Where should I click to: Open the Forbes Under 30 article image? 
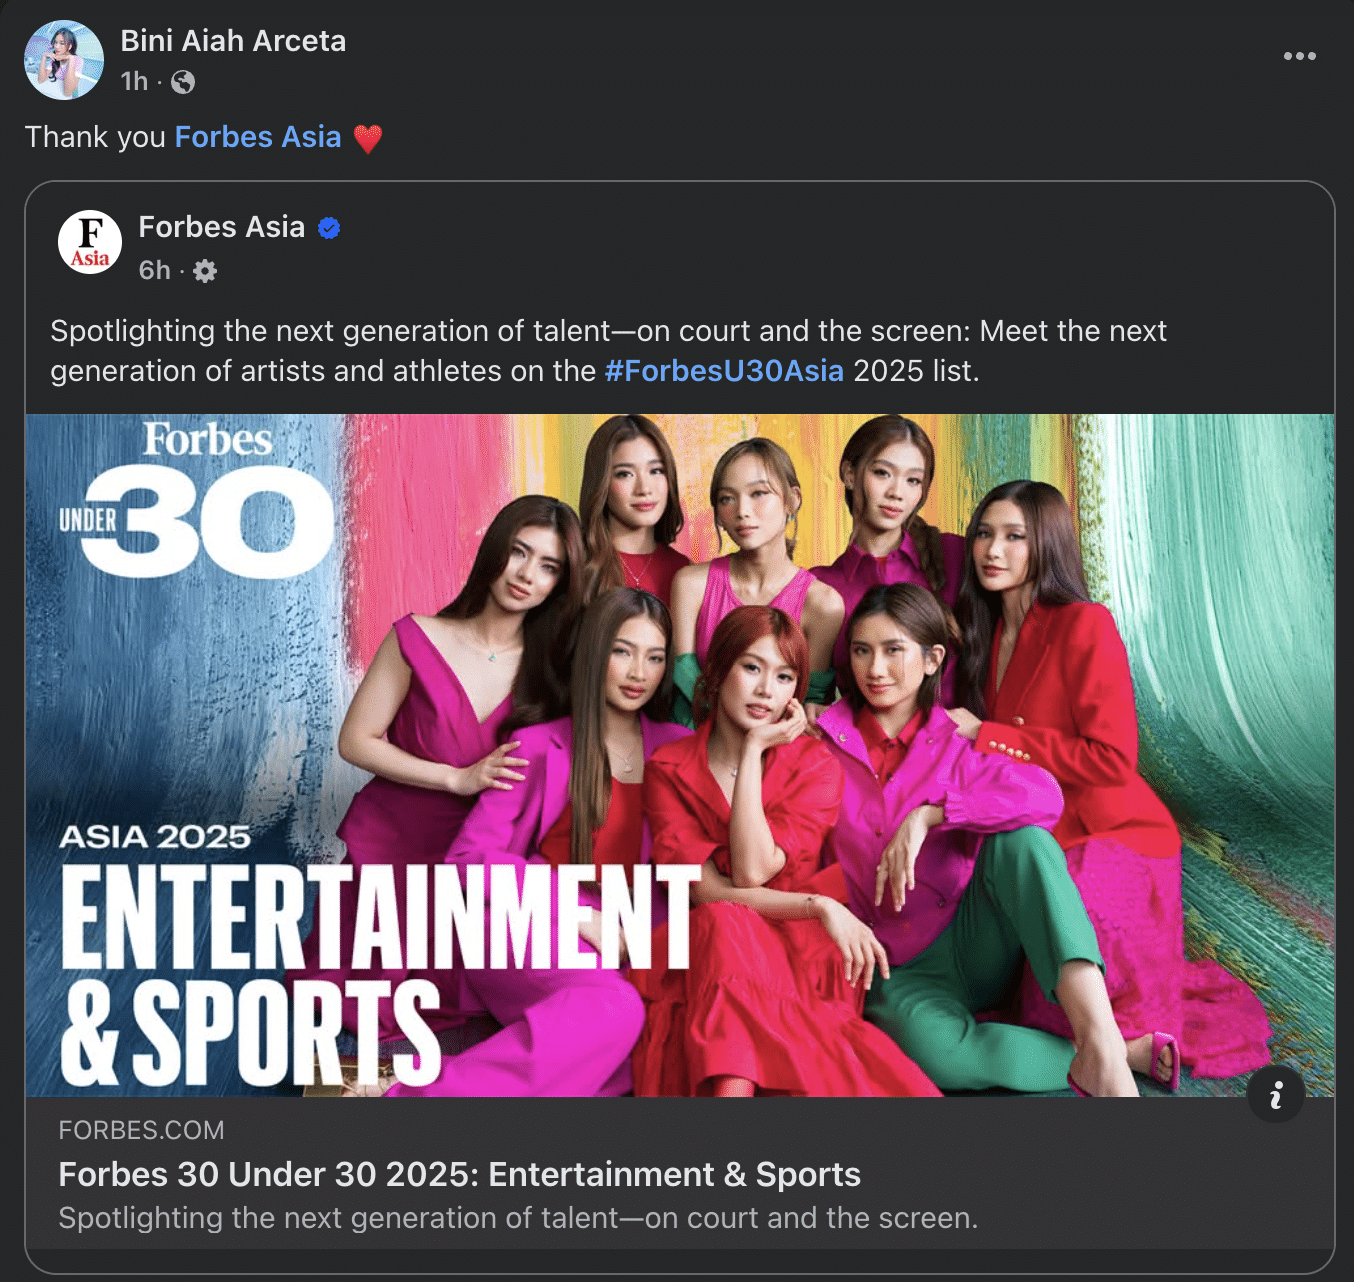pyautogui.click(x=680, y=755)
